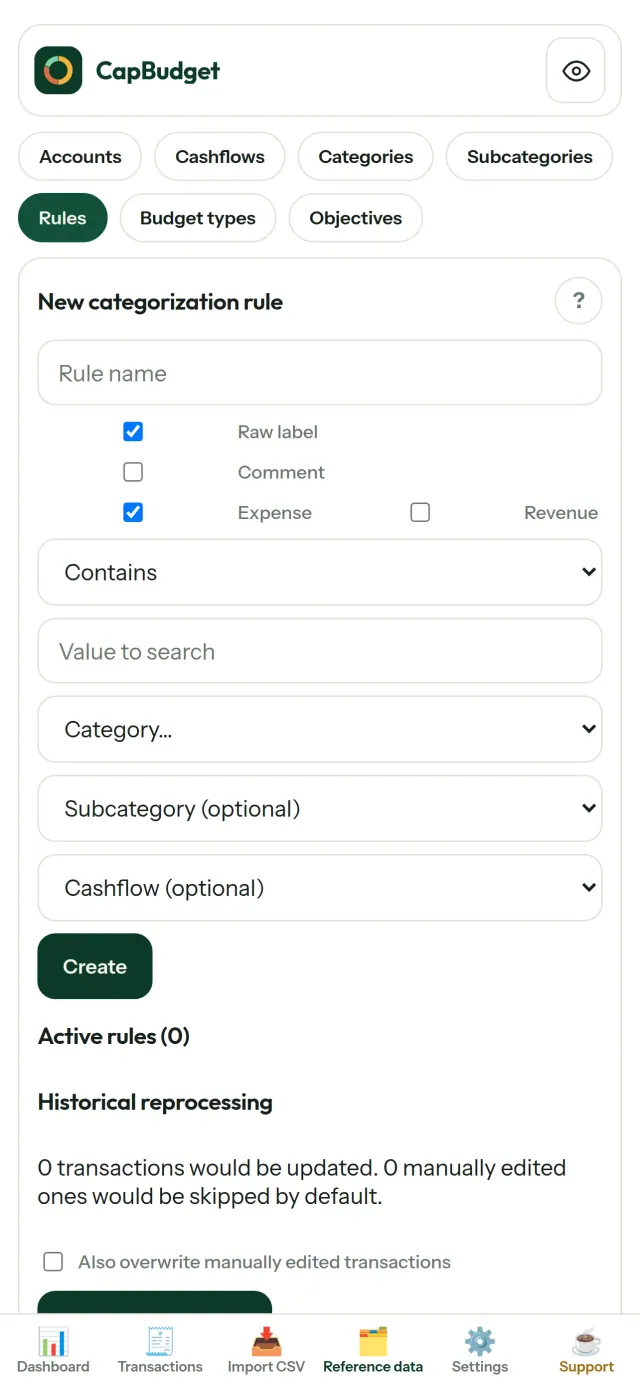Image resolution: width=640 pixels, height=1385 pixels.
Task: Uncheck the Raw label checkbox
Action: click(x=133, y=432)
